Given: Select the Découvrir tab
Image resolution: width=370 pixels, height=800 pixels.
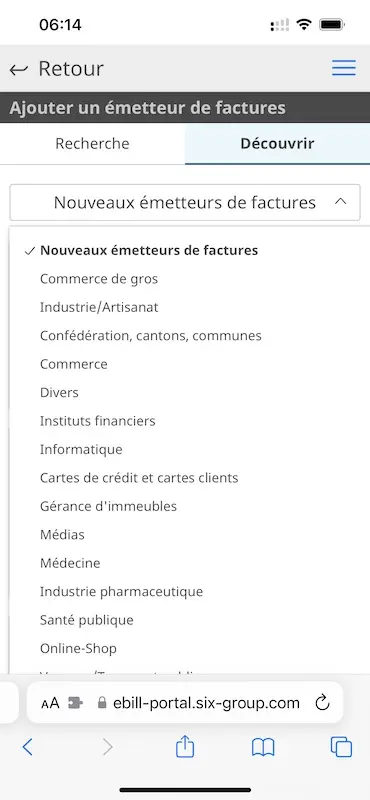Looking at the screenshot, I should pos(277,143).
